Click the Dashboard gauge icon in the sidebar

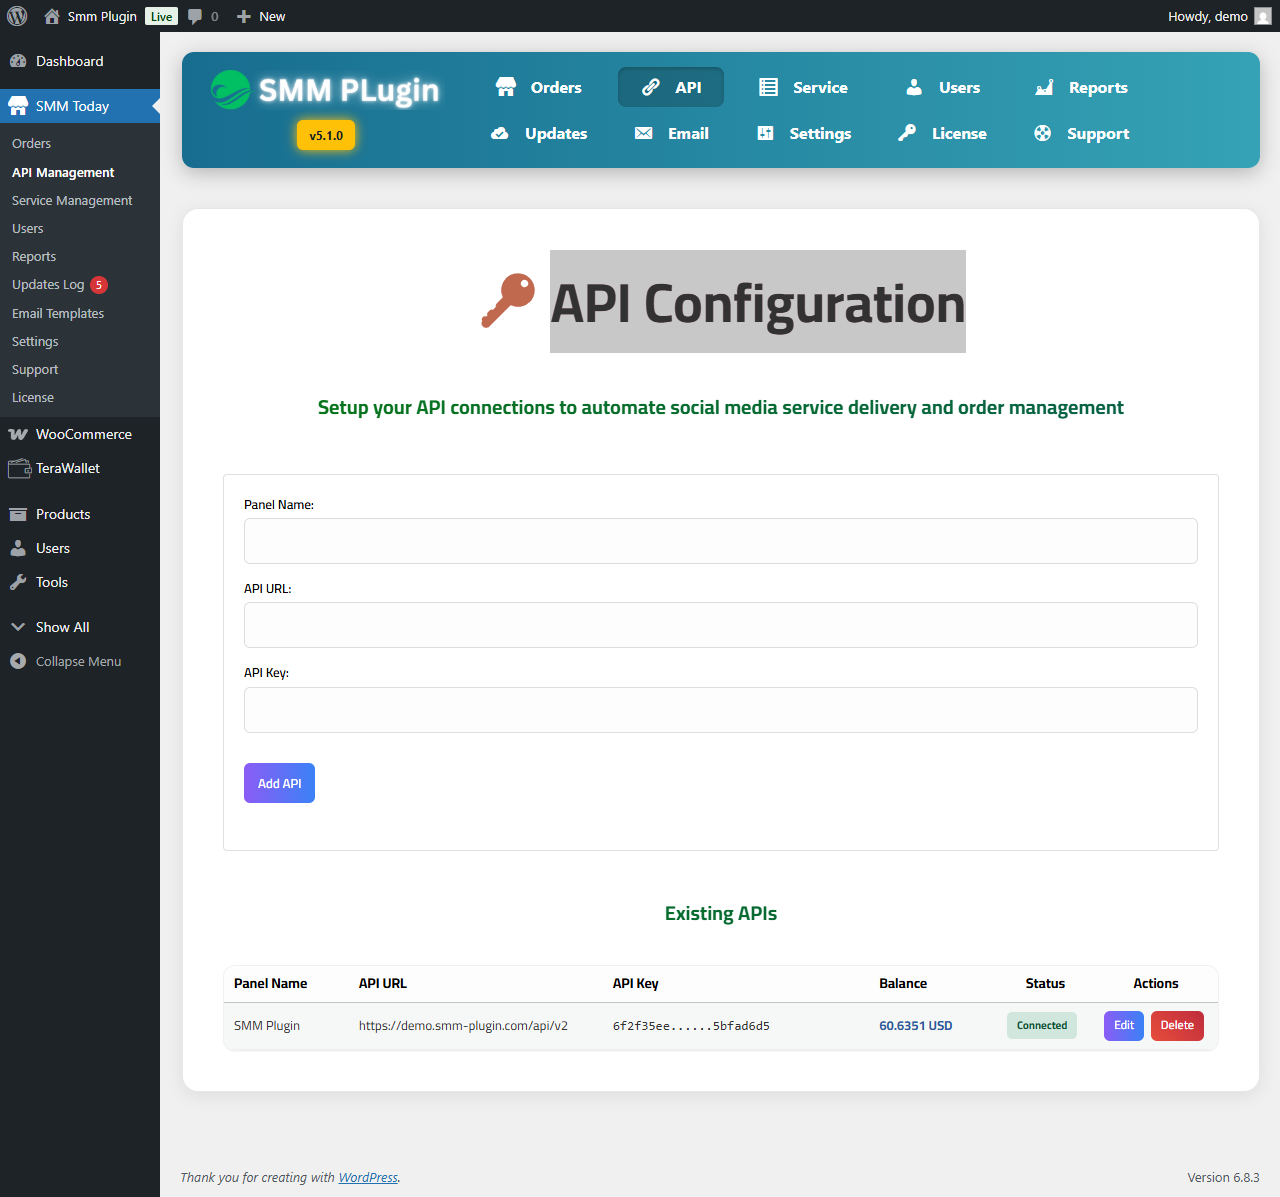(x=18, y=61)
